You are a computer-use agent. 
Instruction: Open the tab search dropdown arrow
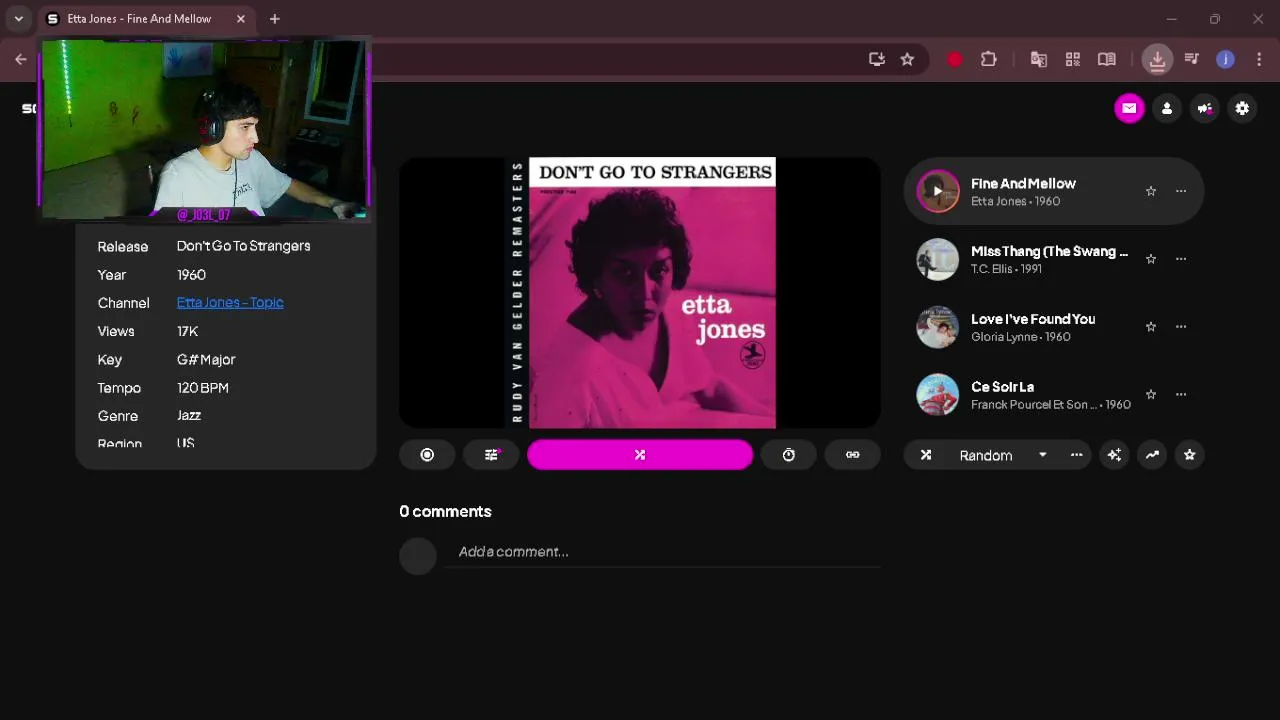[x=18, y=18]
